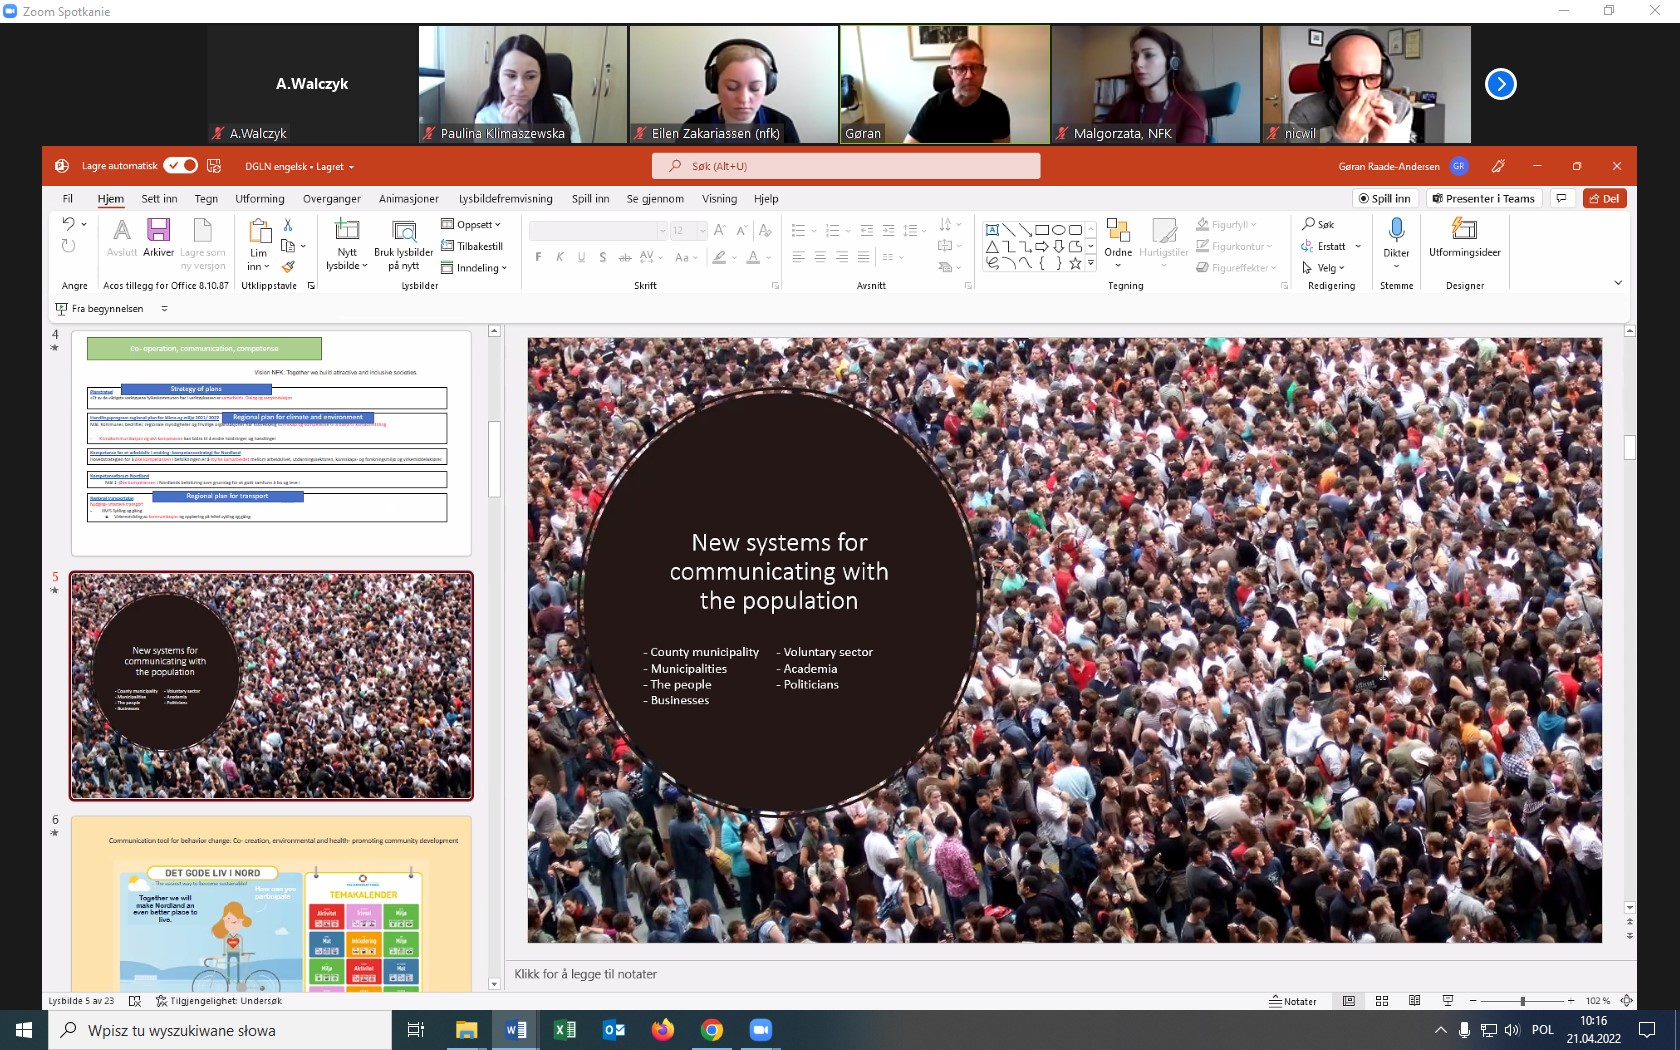Click Tilbakestill reset button
The width and height of the screenshot is (1680, 1050).
[x=472, y=246]
